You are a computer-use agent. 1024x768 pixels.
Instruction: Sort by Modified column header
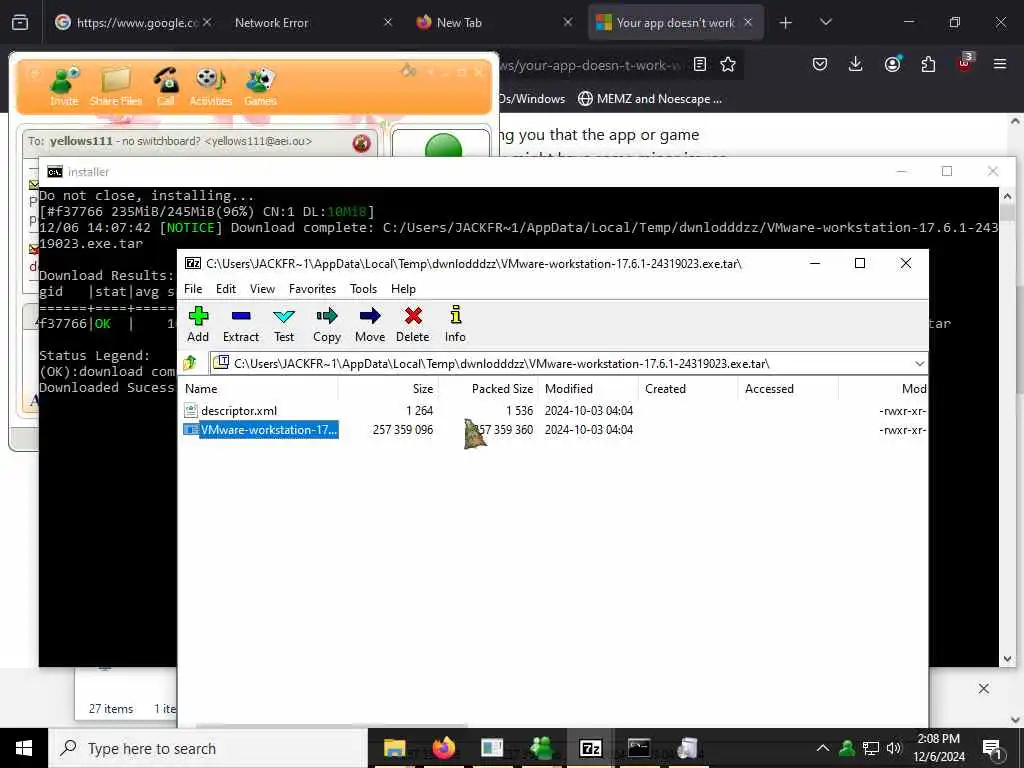[x=588, y=389]
